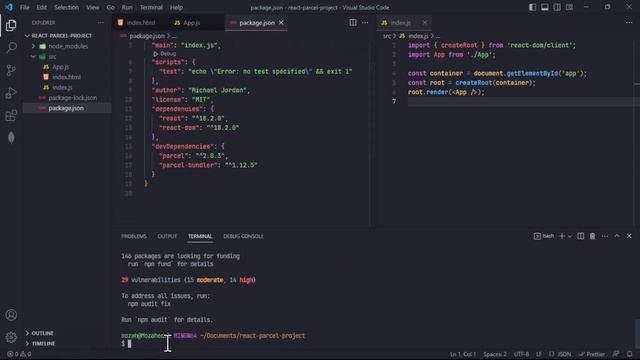Screen dimensions: 640x360
Task: Switch to the Debug Console tab
Action: coord(243,236)
